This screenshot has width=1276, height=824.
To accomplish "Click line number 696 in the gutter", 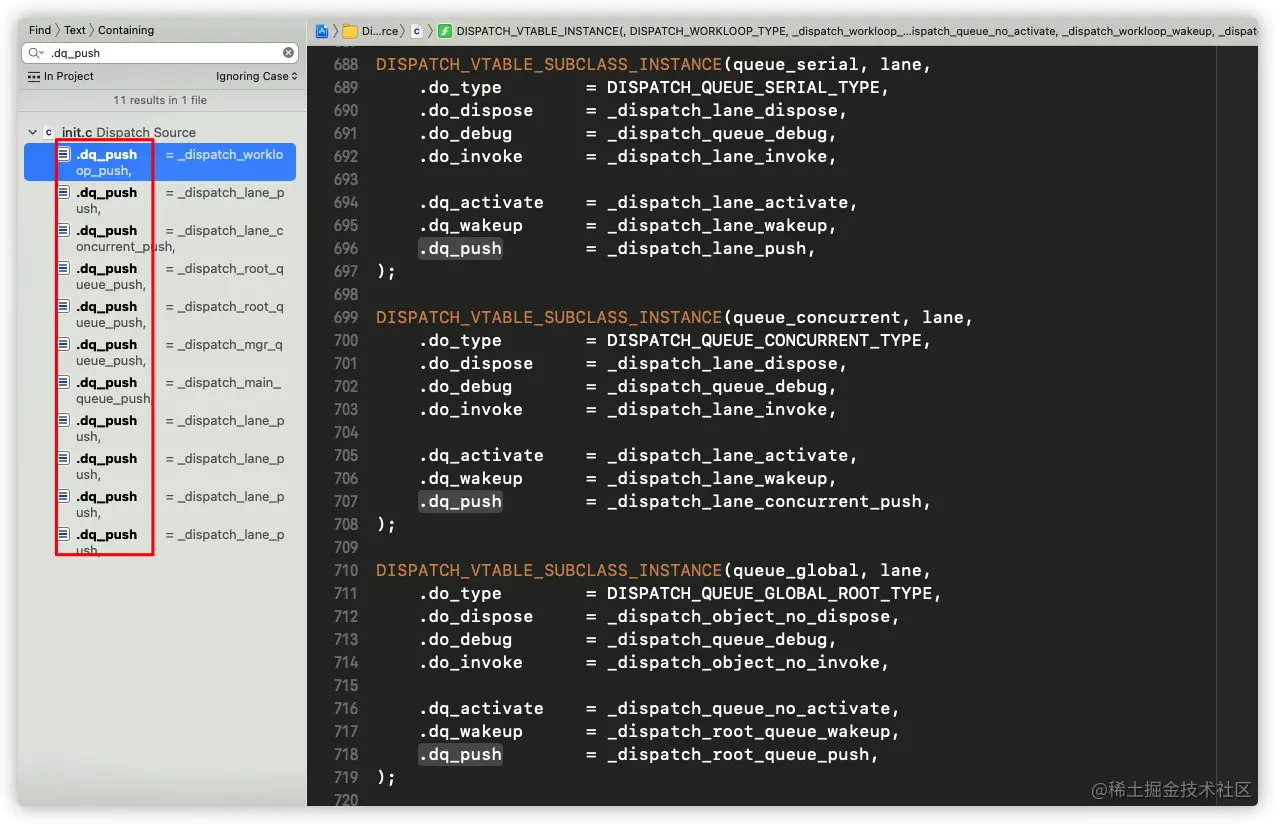I will [346, 249].
